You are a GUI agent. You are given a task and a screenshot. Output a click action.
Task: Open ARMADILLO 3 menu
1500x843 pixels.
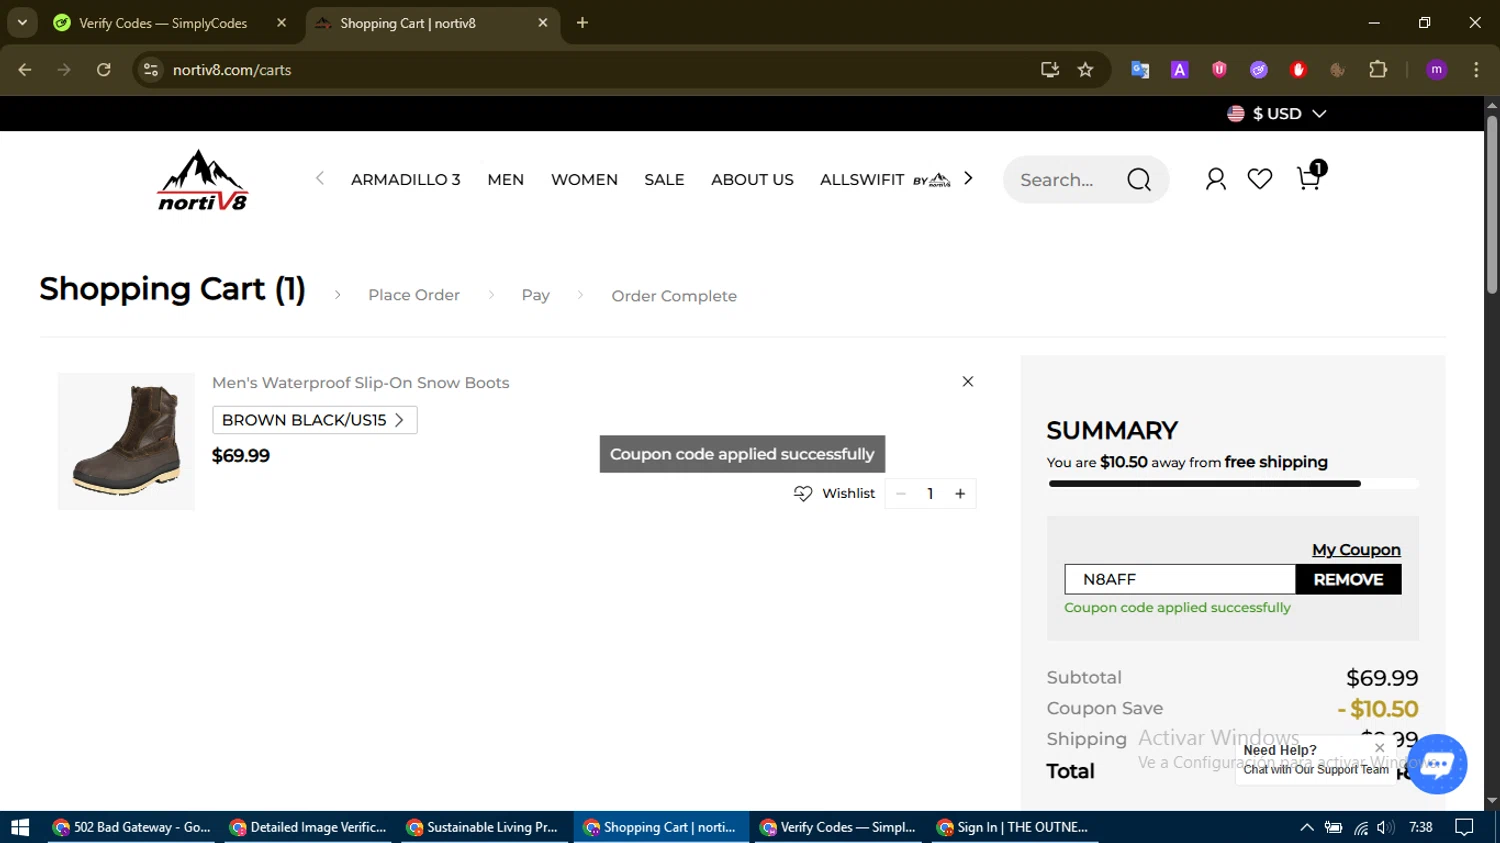tap(405, 180)
